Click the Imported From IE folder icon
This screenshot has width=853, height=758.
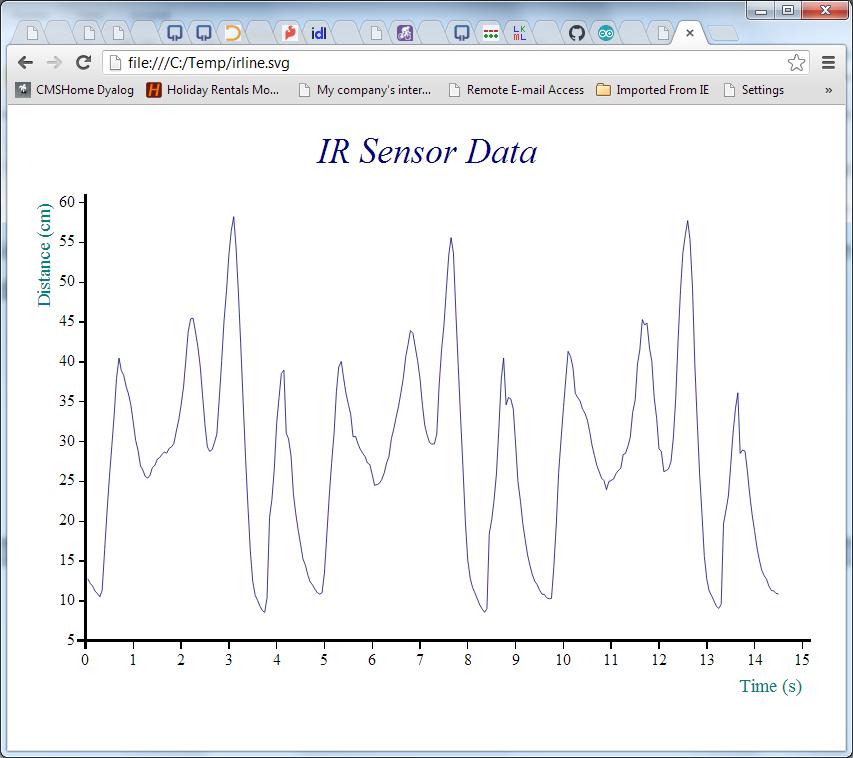pyautogui.click(x=603, y=89)
